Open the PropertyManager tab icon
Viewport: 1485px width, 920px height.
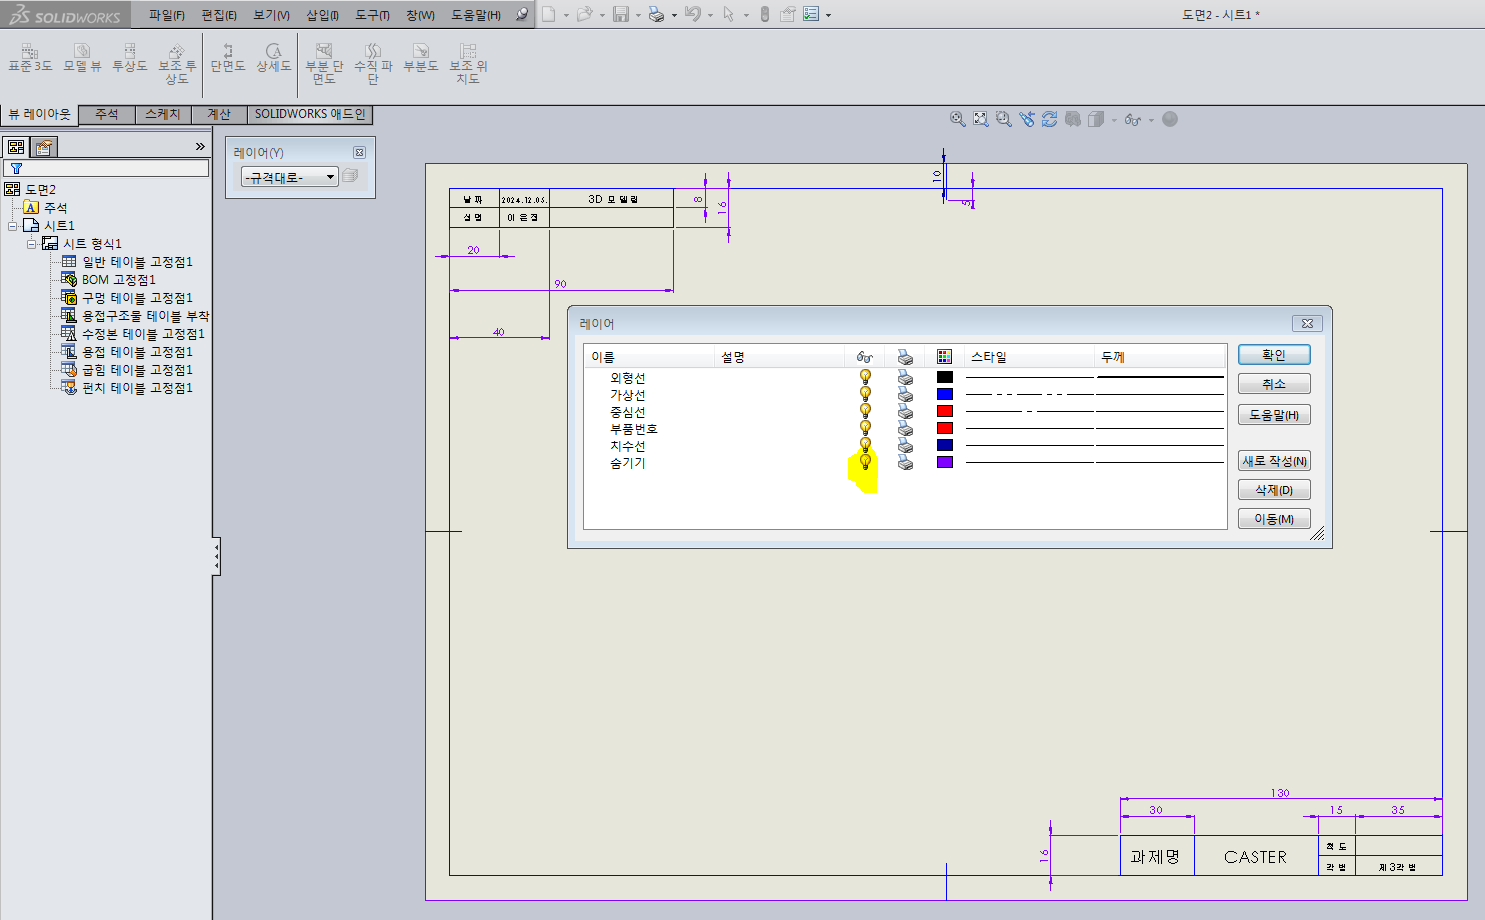pyautogui.click(x=43, y=147)
